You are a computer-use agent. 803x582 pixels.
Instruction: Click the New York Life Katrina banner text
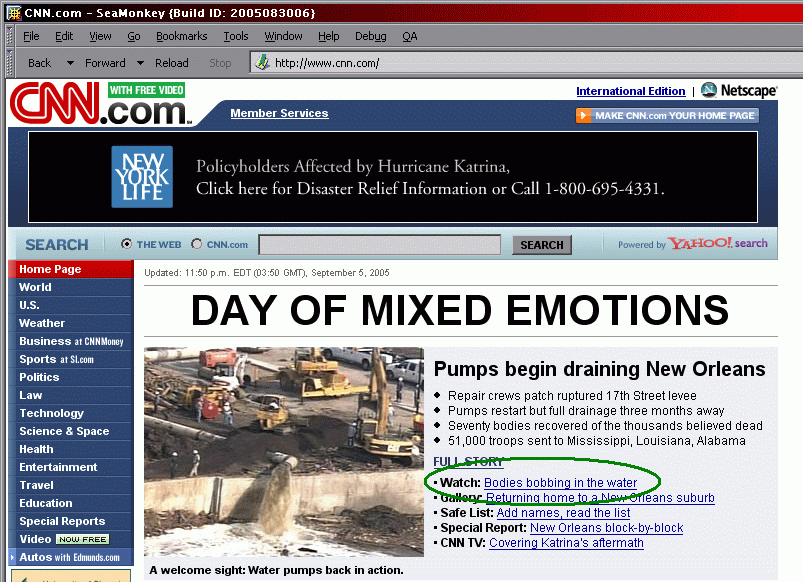(430, 177)
